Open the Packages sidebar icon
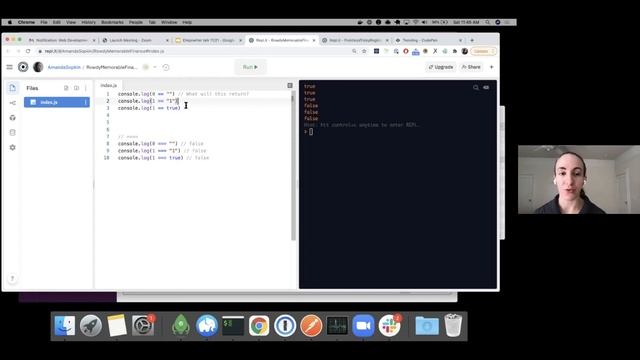The width and height of the screenshot is (640, 360). point(13,118)
